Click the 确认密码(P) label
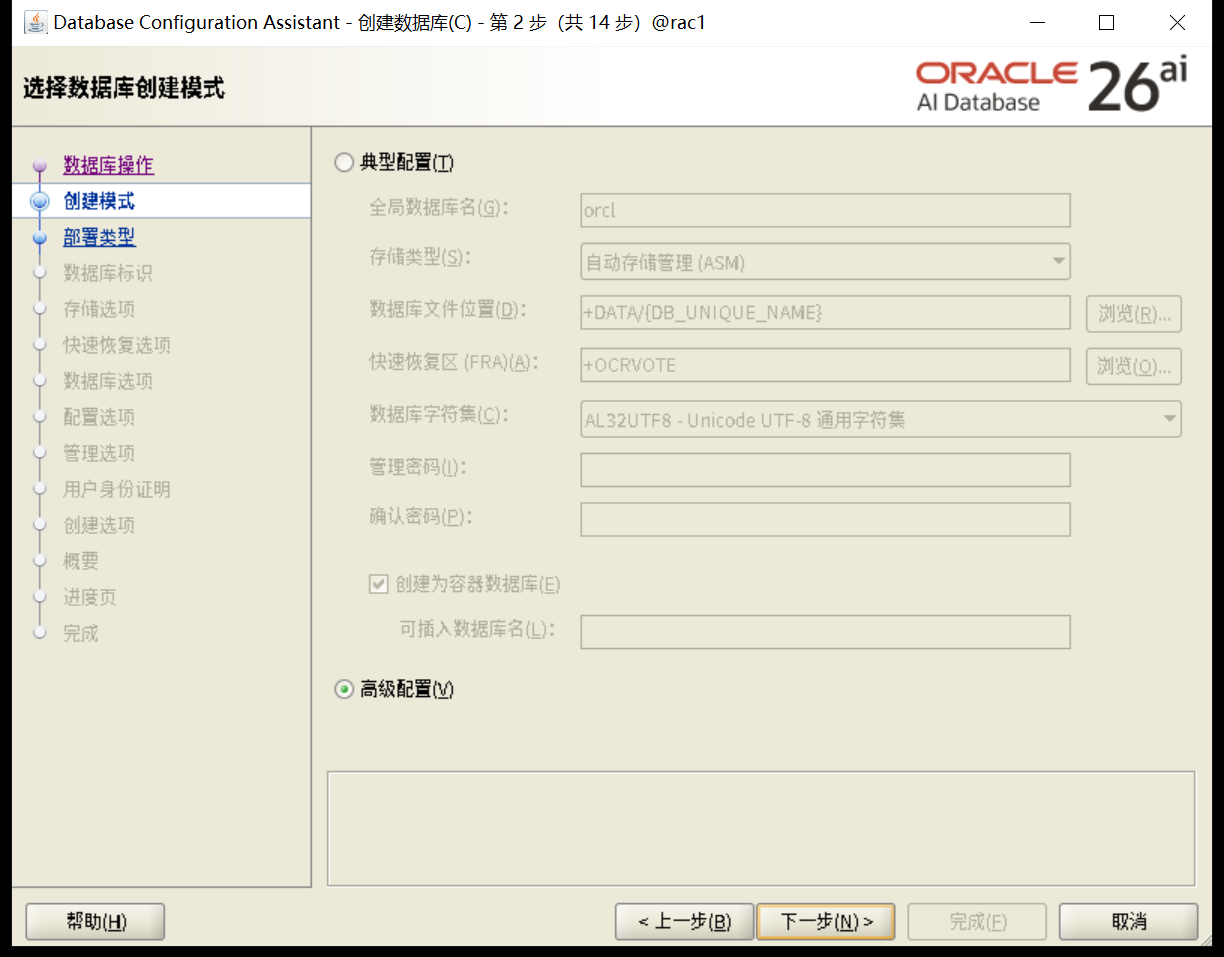This screenshot has width=1224, height=957. [x=419, y=516]
